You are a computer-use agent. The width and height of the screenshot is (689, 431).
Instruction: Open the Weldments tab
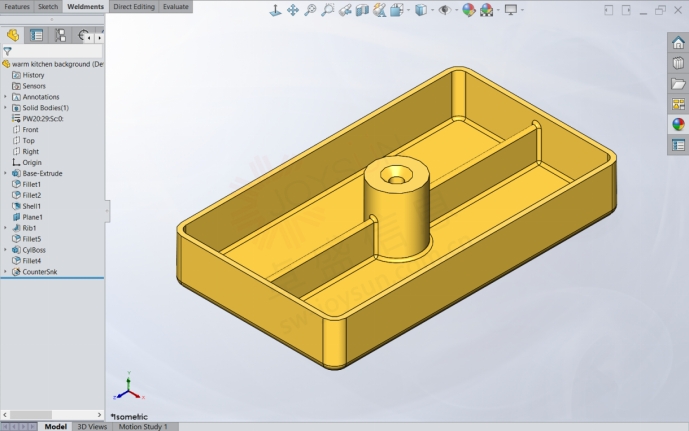tap(86, 7)
